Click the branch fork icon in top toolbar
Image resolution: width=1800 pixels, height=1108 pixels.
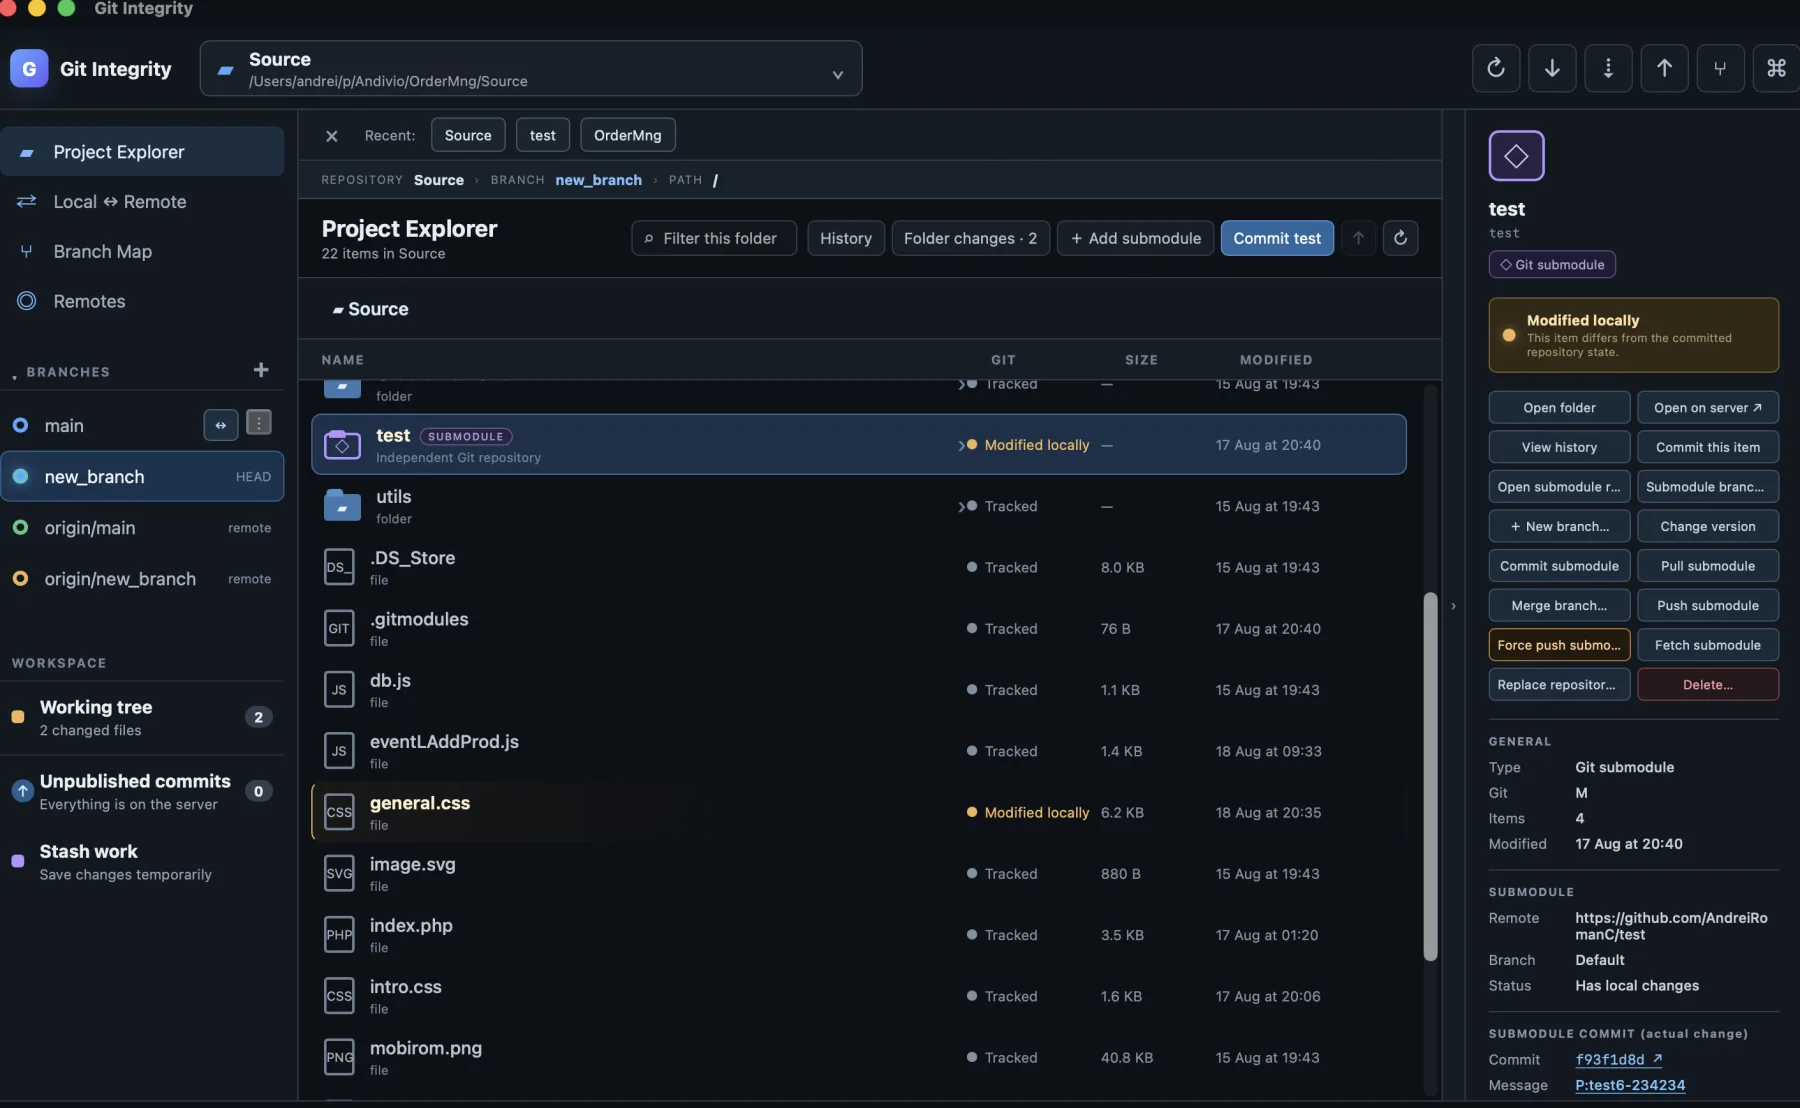tap(1720, 68)
